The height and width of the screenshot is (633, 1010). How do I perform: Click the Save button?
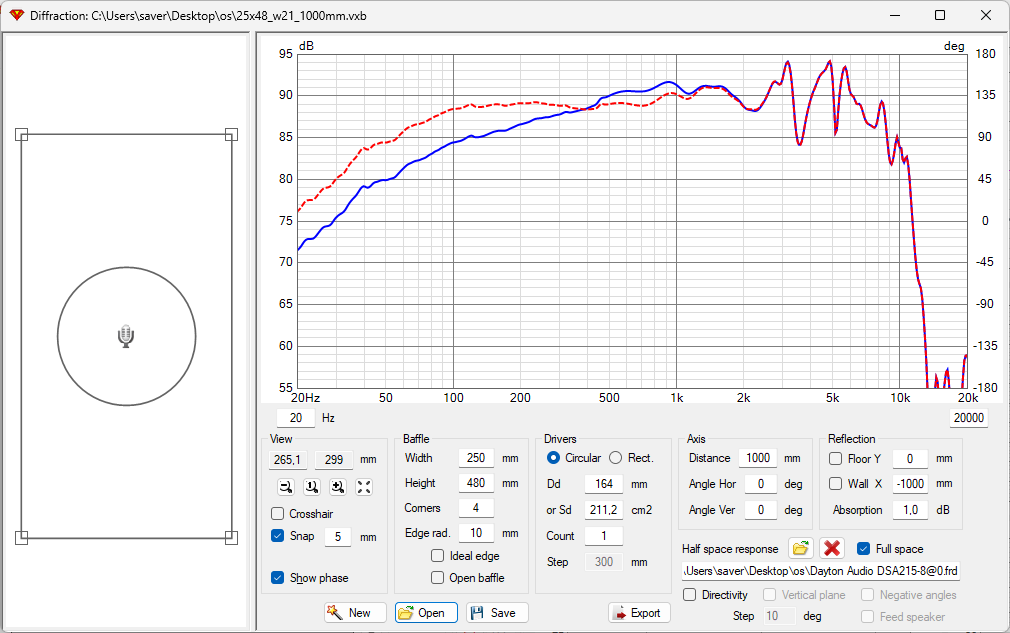pos(497,612)
